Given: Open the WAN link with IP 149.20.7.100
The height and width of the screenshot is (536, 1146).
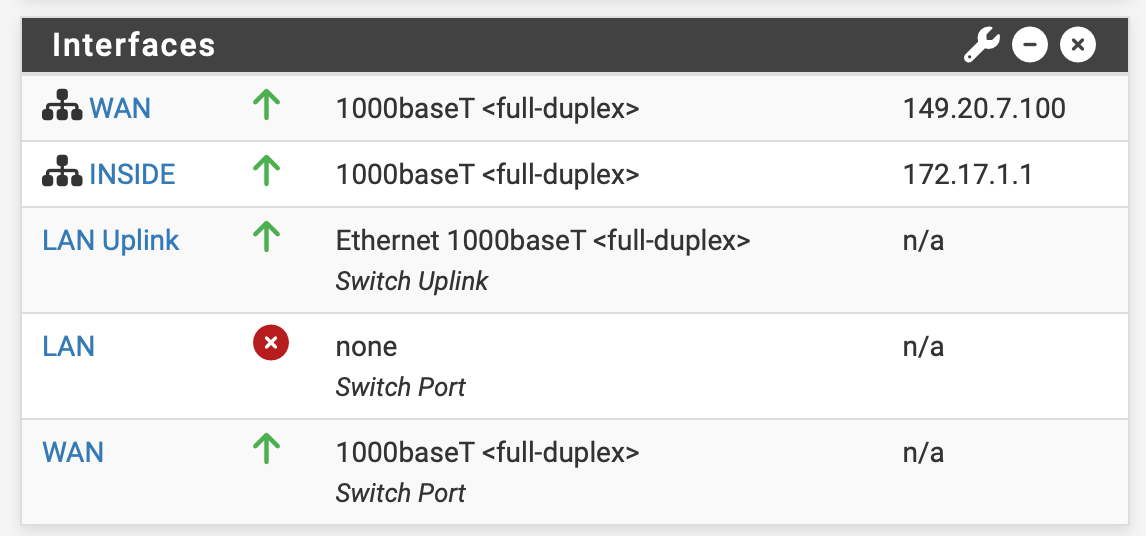Looking at the screenshot, I should click(120, 108).
